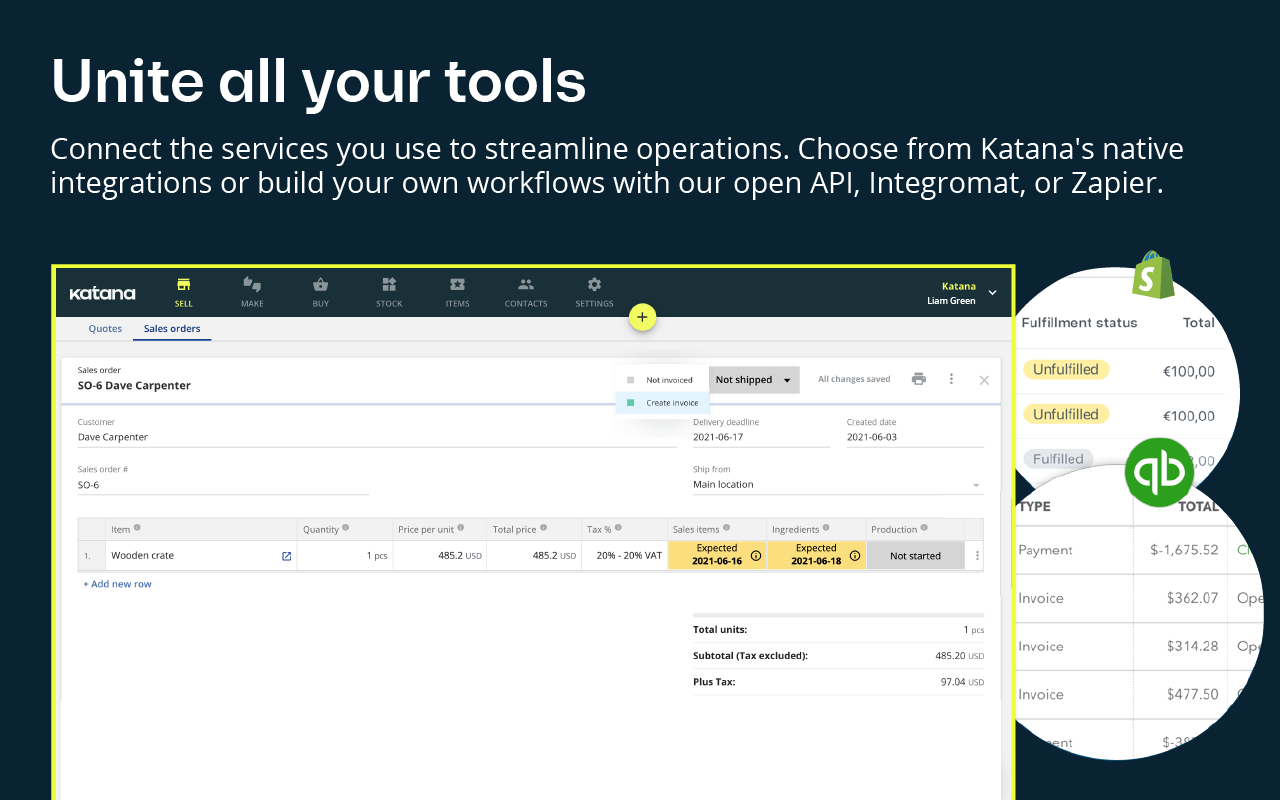Click the info icon beside Ingredients header

pos(827,528)
